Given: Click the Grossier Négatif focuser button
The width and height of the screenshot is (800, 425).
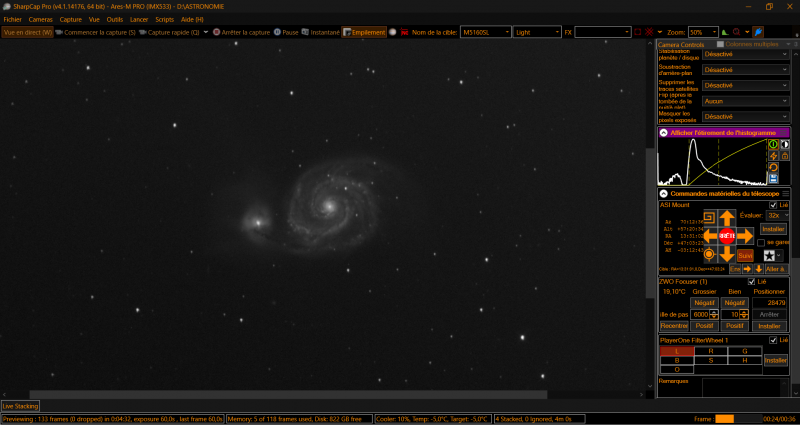Looking at the screenshot, I should point(705,303).
